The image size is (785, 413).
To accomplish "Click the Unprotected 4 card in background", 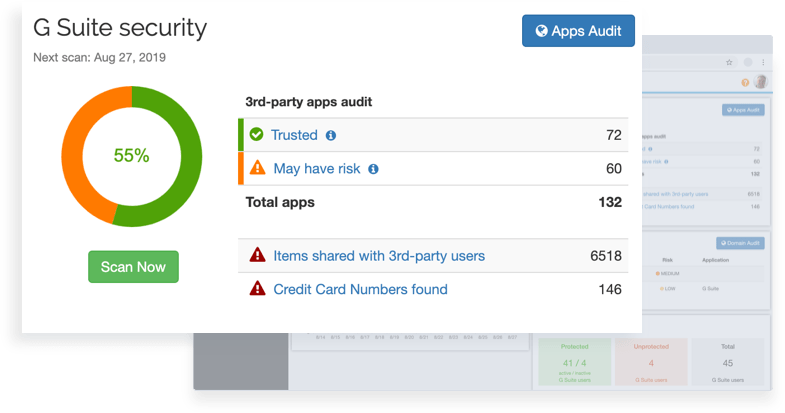I will coord(651,362).
